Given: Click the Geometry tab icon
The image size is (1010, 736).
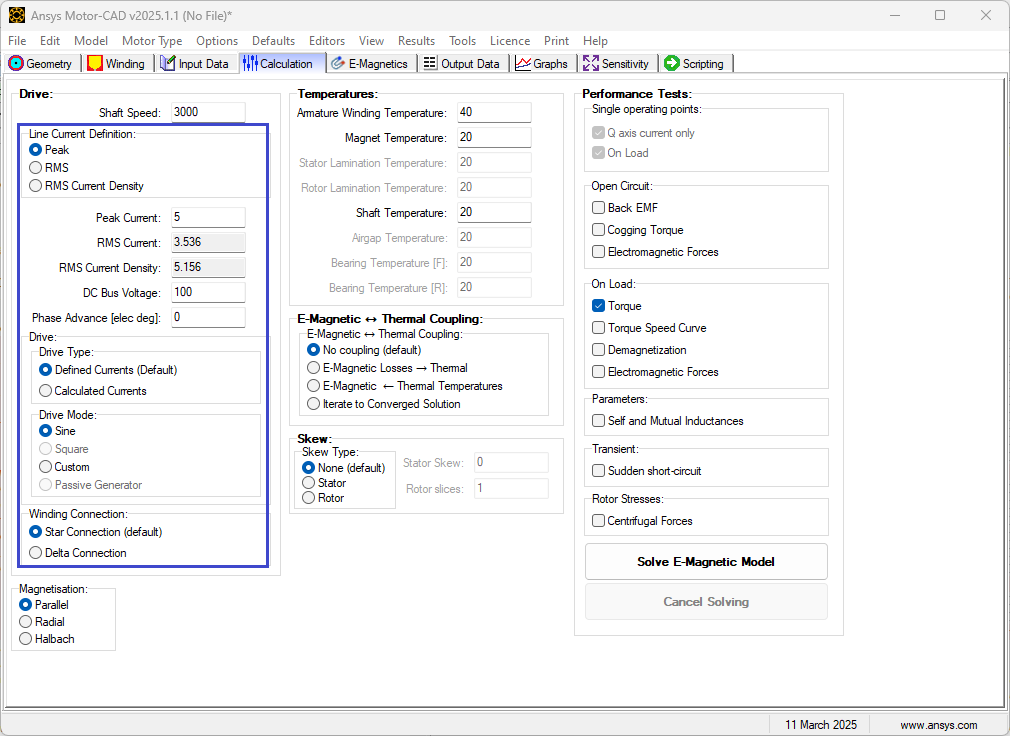Looking at the screenshot, I should (x=16, y=63).
